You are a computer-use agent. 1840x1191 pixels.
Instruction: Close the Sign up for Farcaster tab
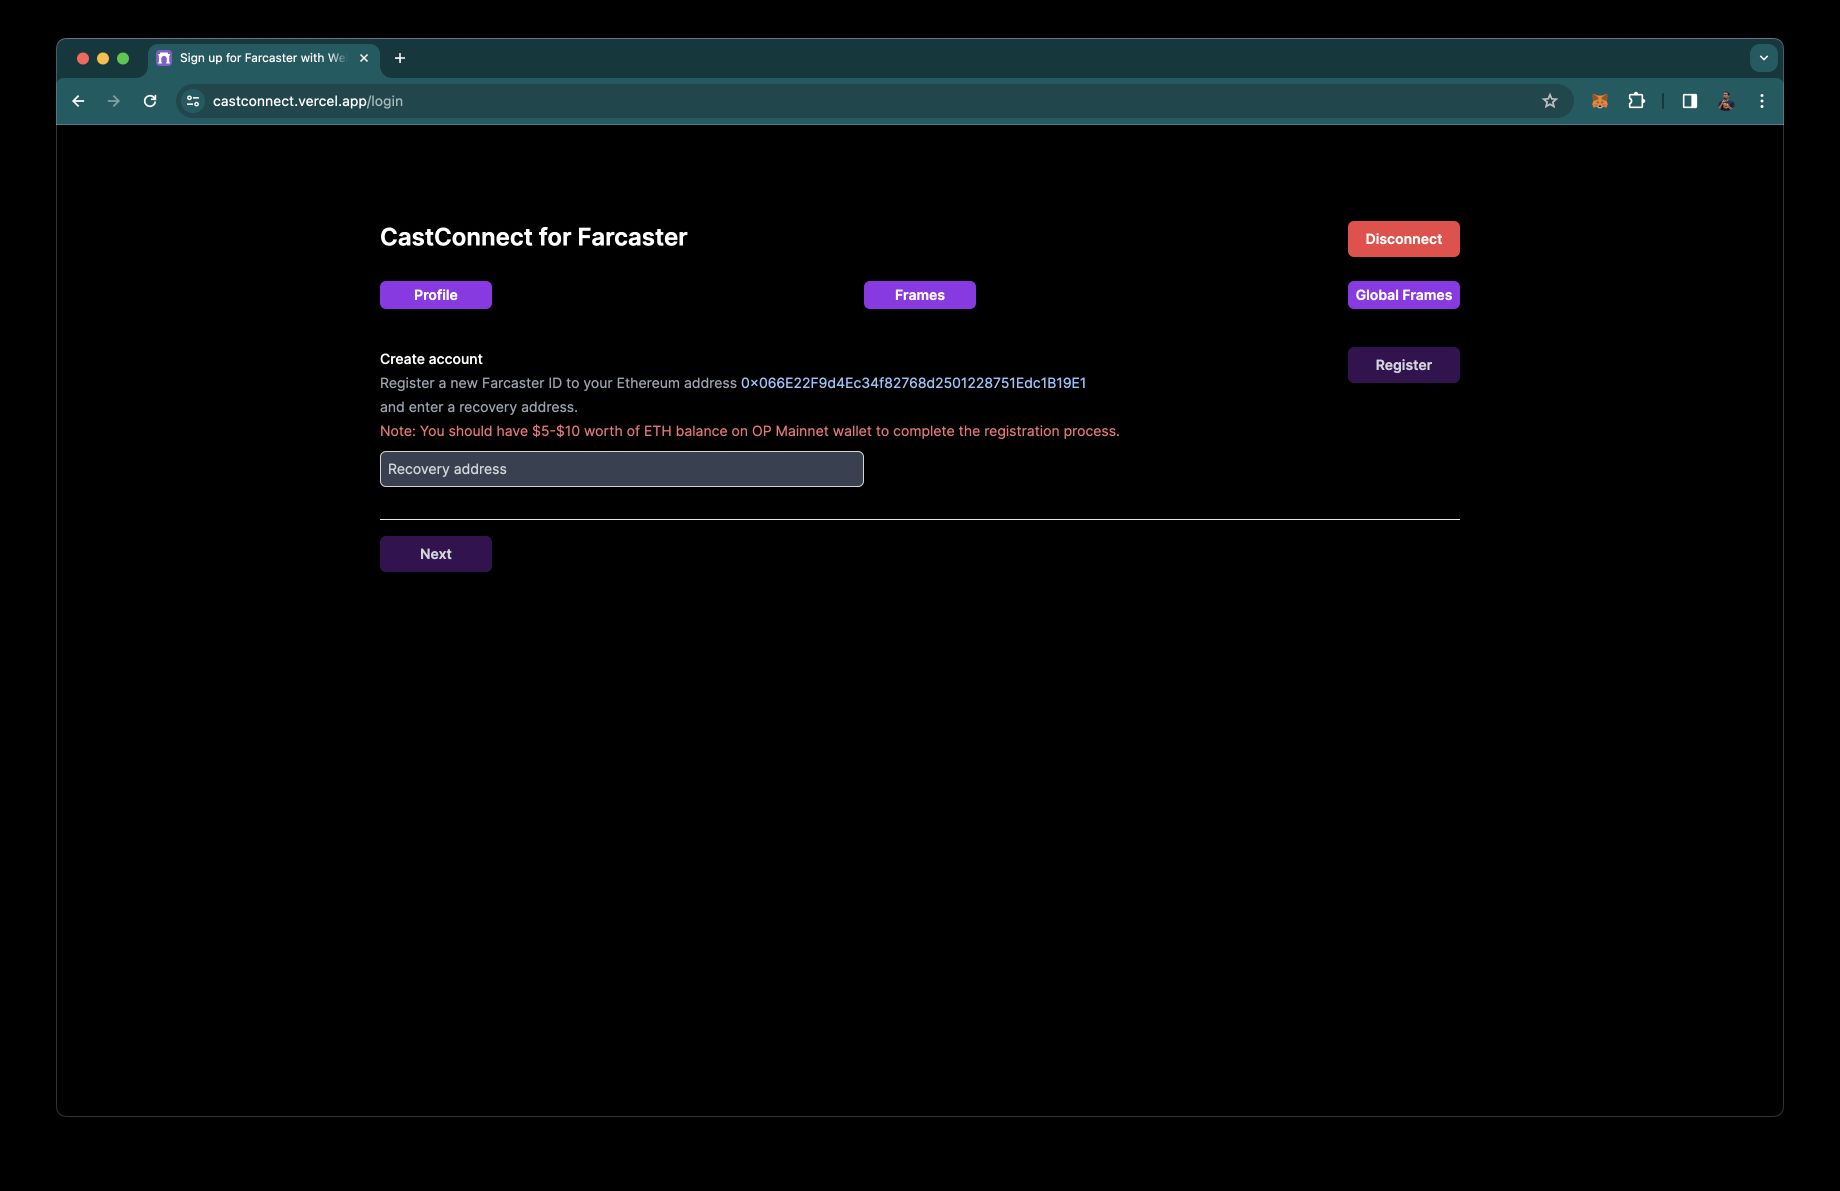(364, 58)
